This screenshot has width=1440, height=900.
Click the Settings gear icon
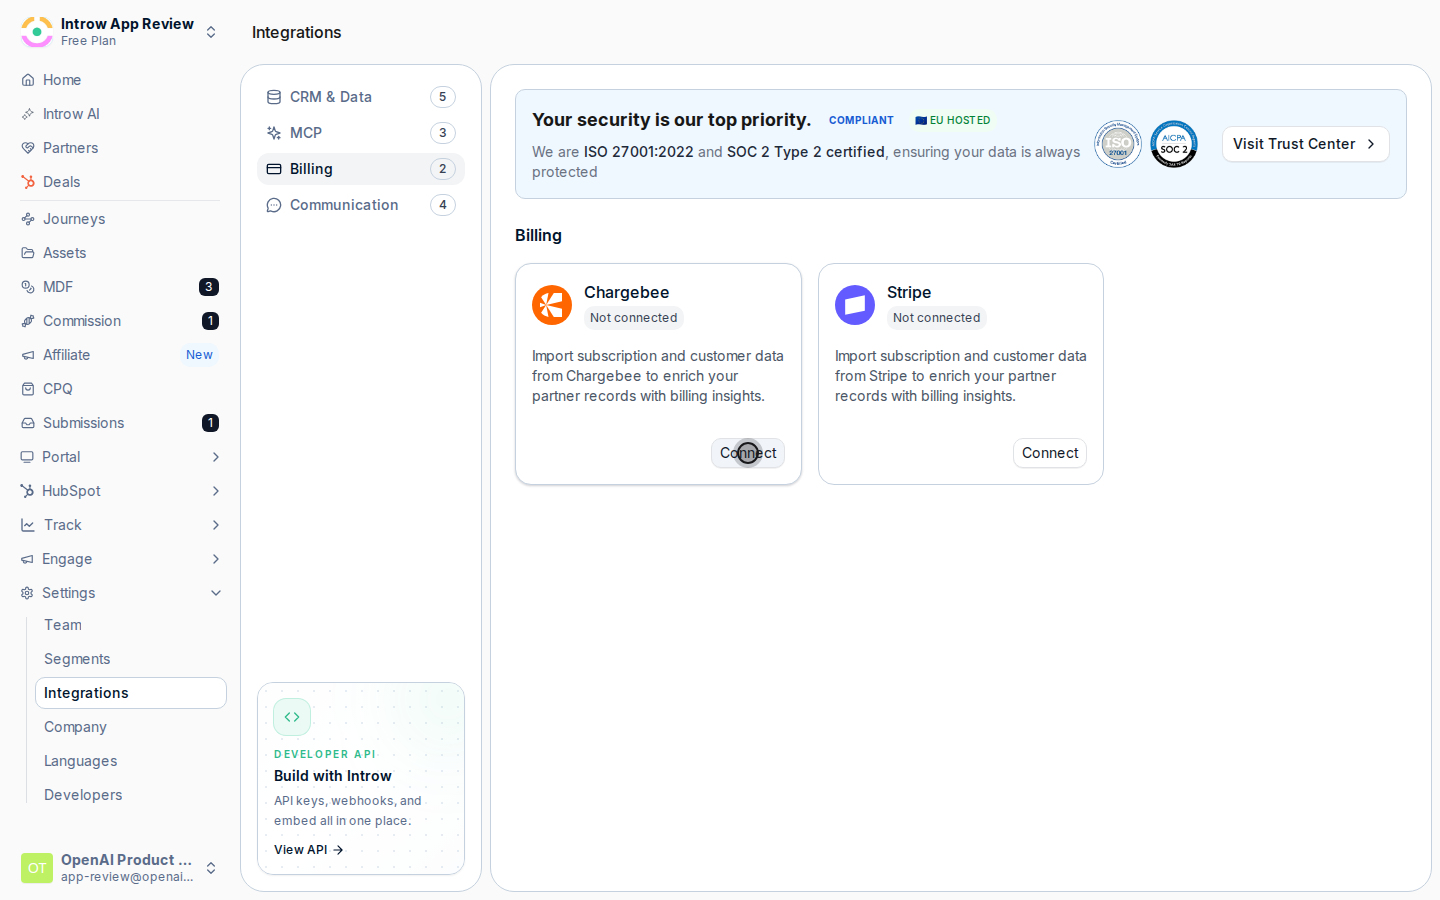pyautogui.click(x=27, y=593)
